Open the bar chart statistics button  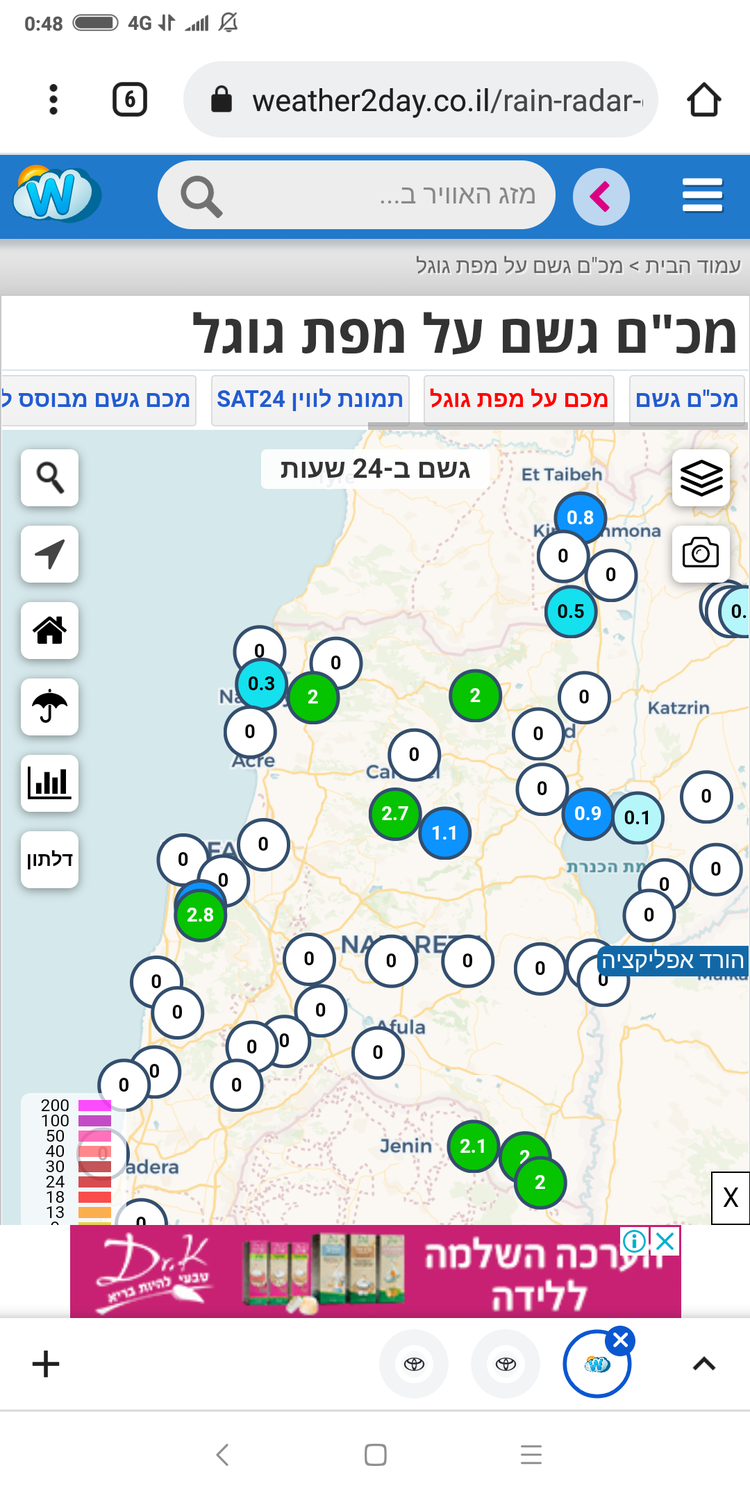point(50,783)
